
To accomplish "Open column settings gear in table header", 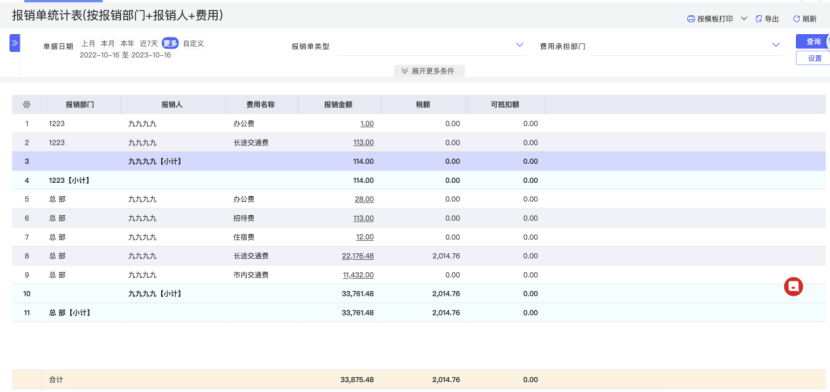I will pos(26,105).
